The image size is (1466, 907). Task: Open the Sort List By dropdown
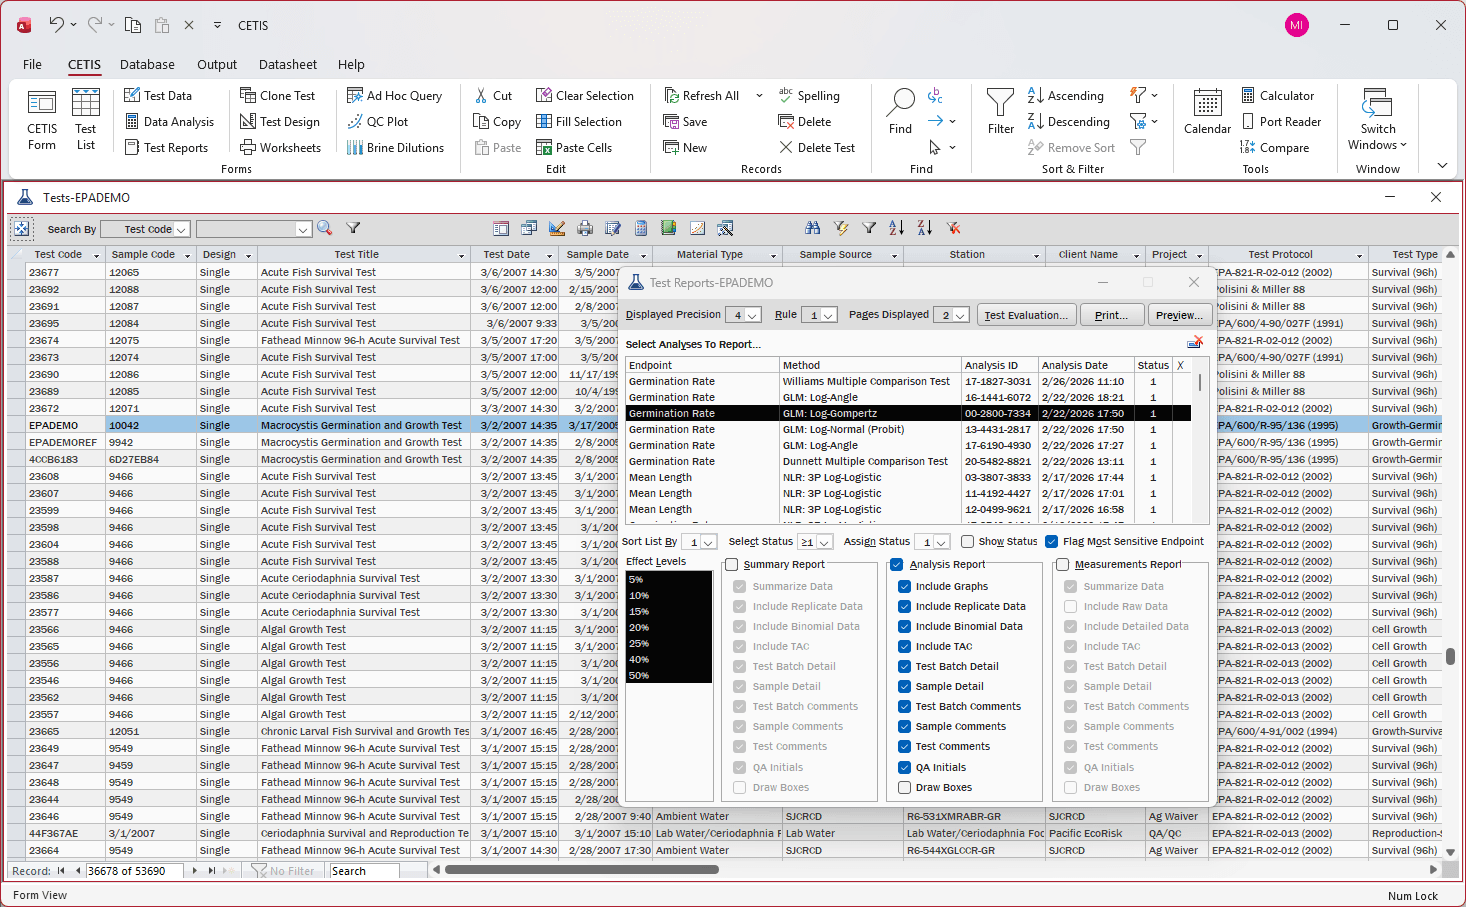709,542
